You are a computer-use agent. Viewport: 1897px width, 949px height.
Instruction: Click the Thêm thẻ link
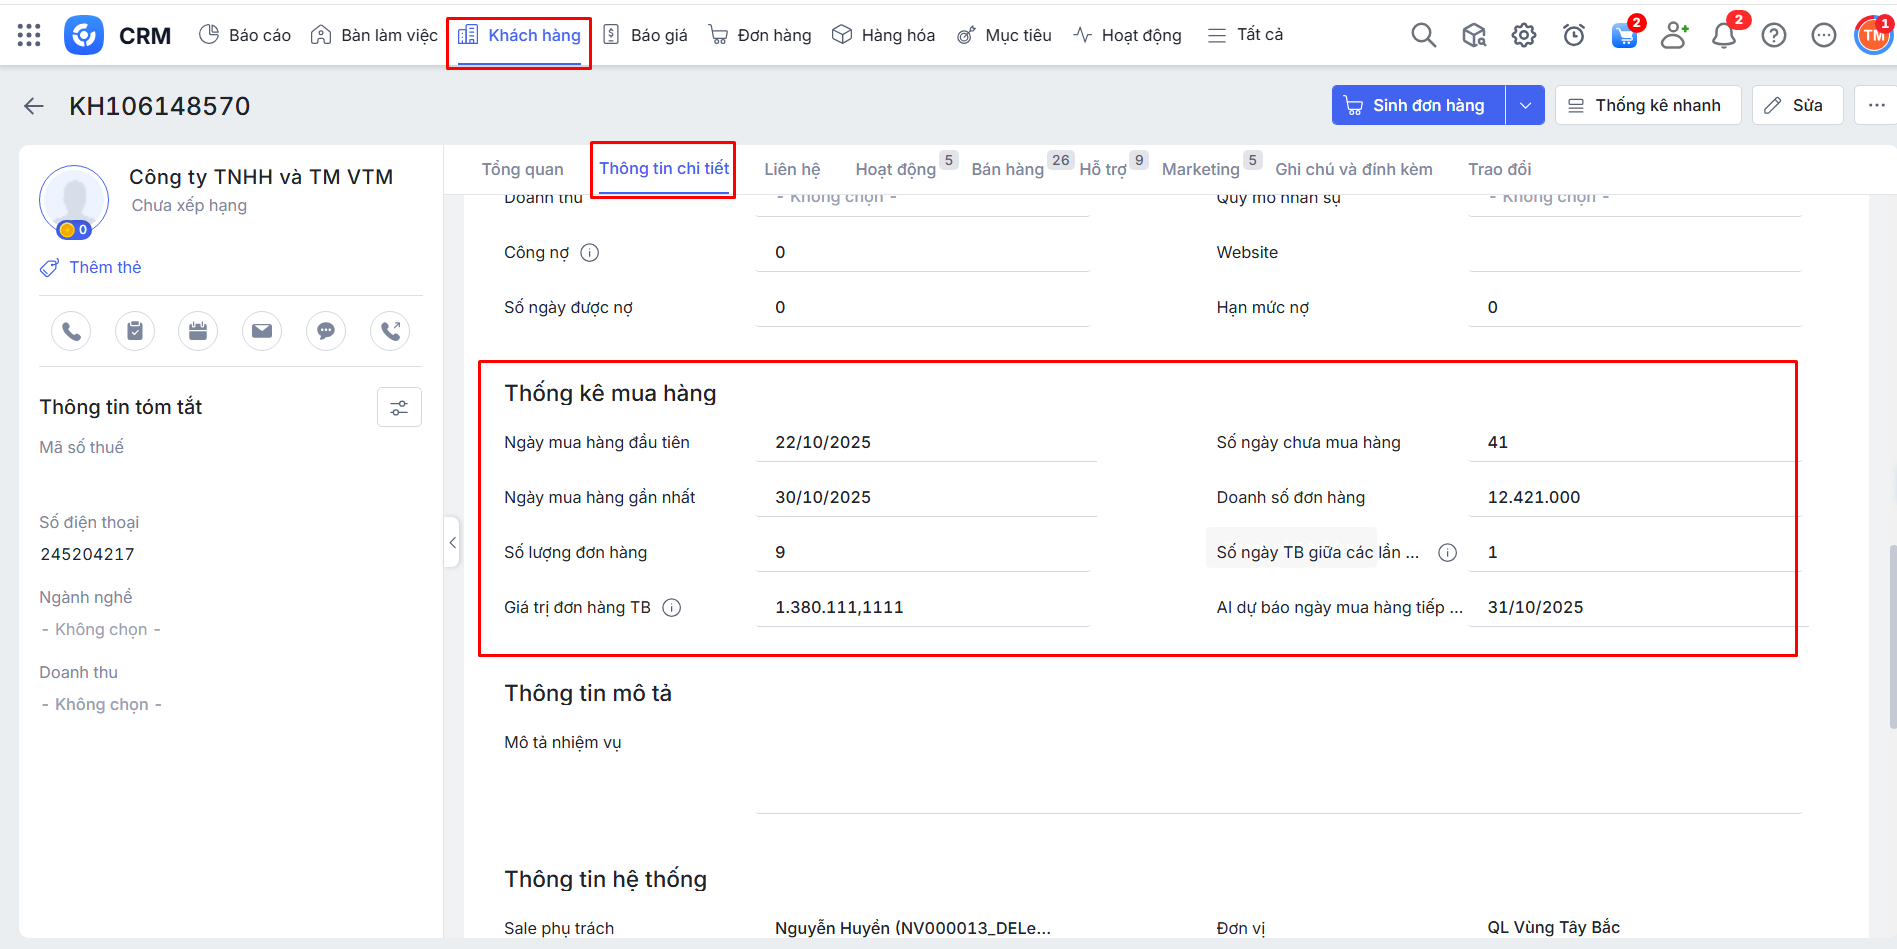pos(105,267)
